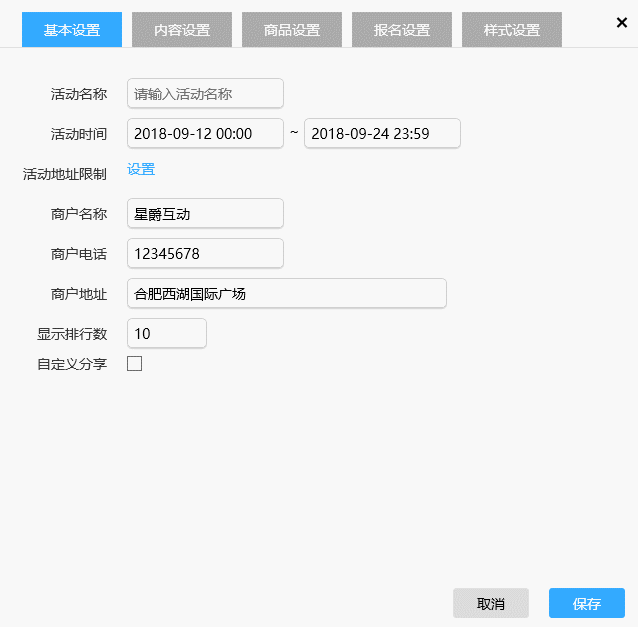Click the 活动名称 input field
This screenshot has height=627, width=638.
pos(205,94)
